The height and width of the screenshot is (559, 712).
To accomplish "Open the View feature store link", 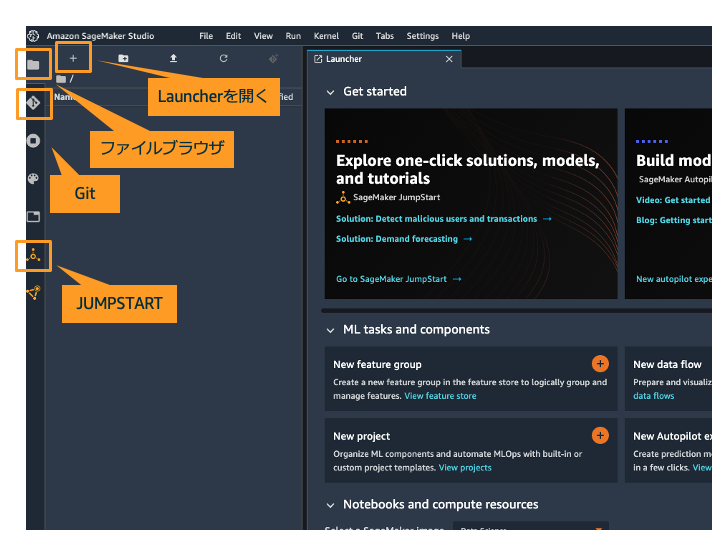I will coord(440,396).
